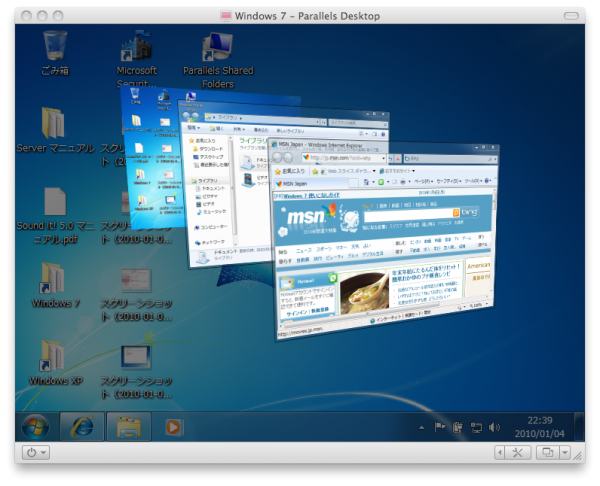Select コンピューター in the Explorer navigation pane
This screenshot has width=600, height=486.
[211, 227]
